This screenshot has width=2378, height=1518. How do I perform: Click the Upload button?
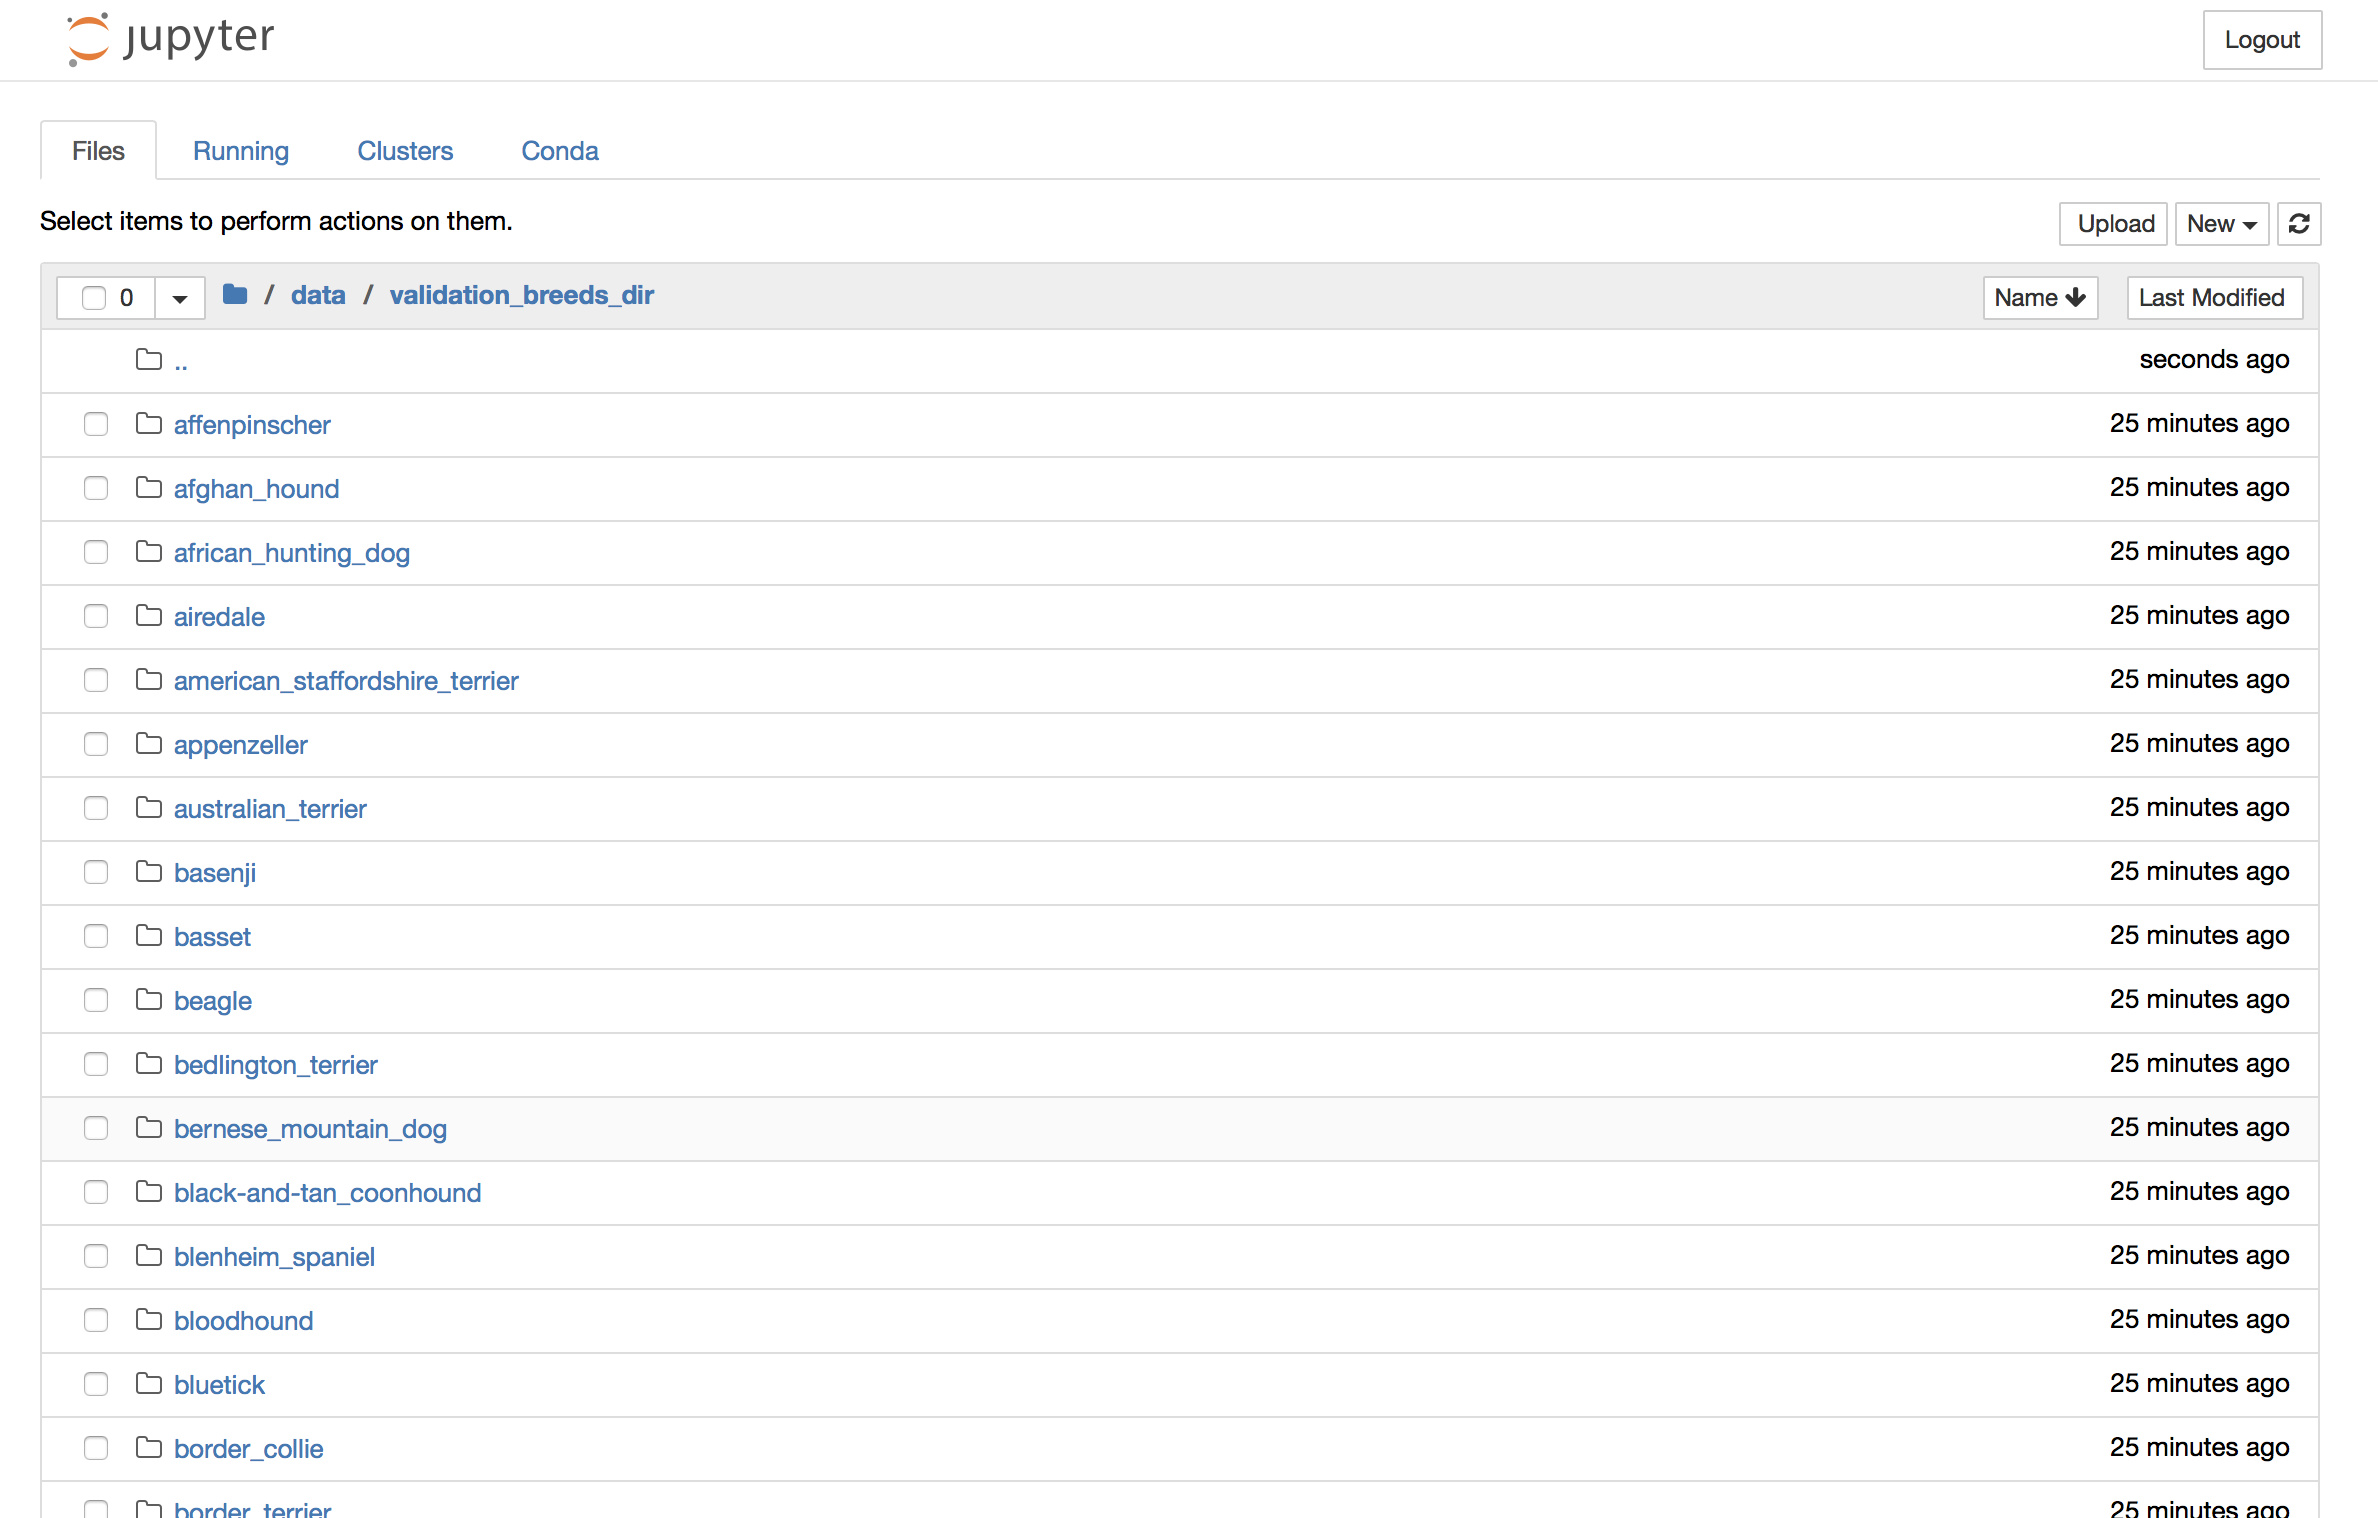pyautogui.click(x=2114, y=223)
